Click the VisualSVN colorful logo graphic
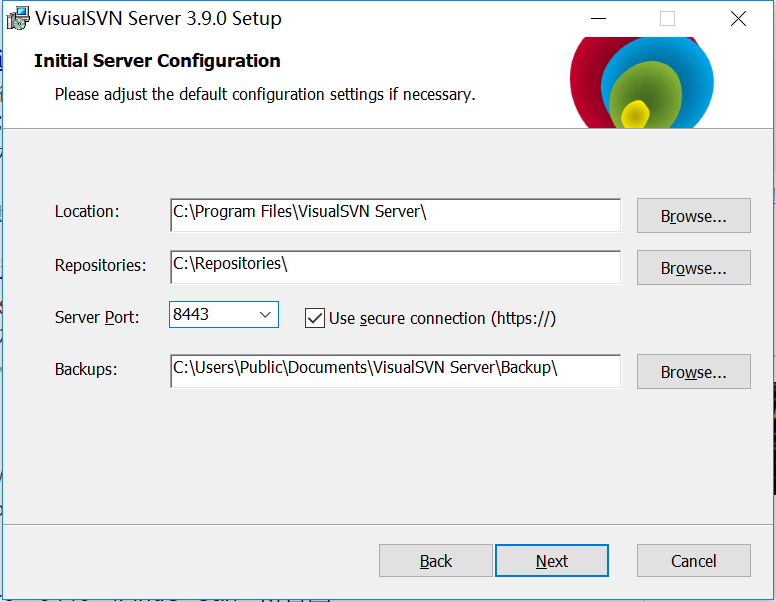The image size is (776, 602). pos(640,84)
